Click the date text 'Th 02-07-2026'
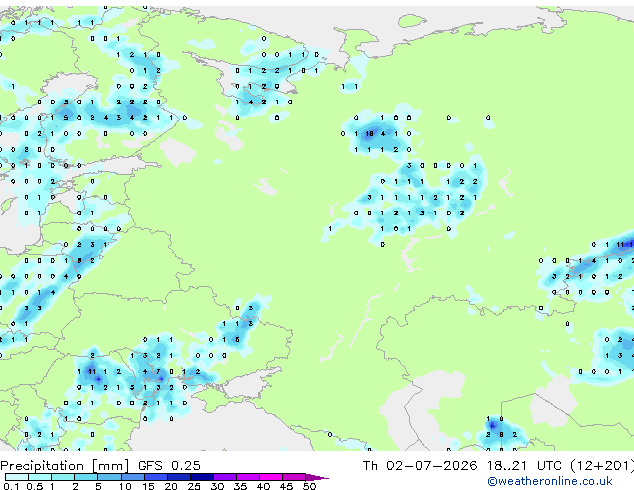This screenshot has width=634, height=490. coord(420,466)
